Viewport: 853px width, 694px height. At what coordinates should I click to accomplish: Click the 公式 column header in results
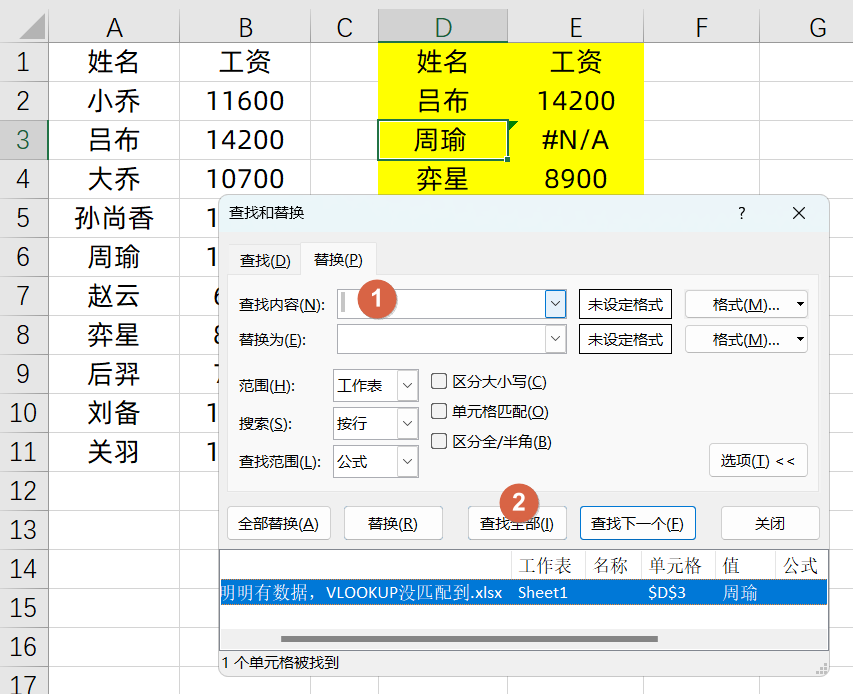pyautogui.click(x=800, y=565)
